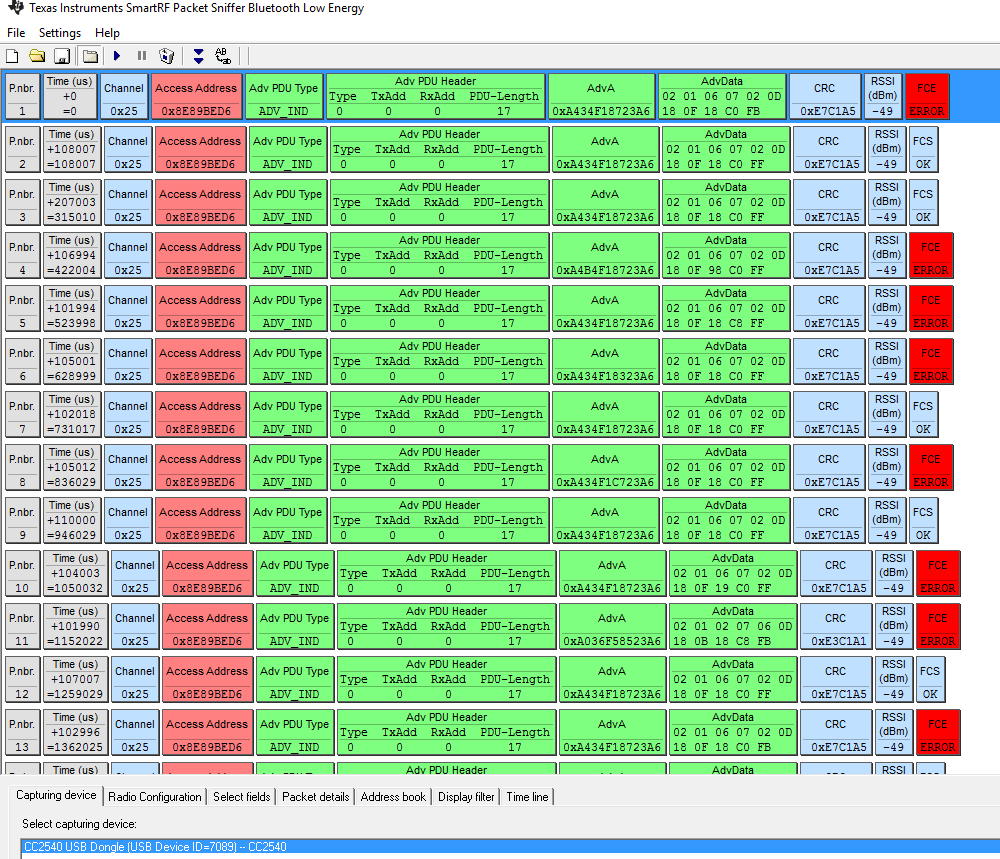Click packet 6 FCE ERROR cell
The height and width of the screenshot is (859, 1000).
tap(930, 361)
